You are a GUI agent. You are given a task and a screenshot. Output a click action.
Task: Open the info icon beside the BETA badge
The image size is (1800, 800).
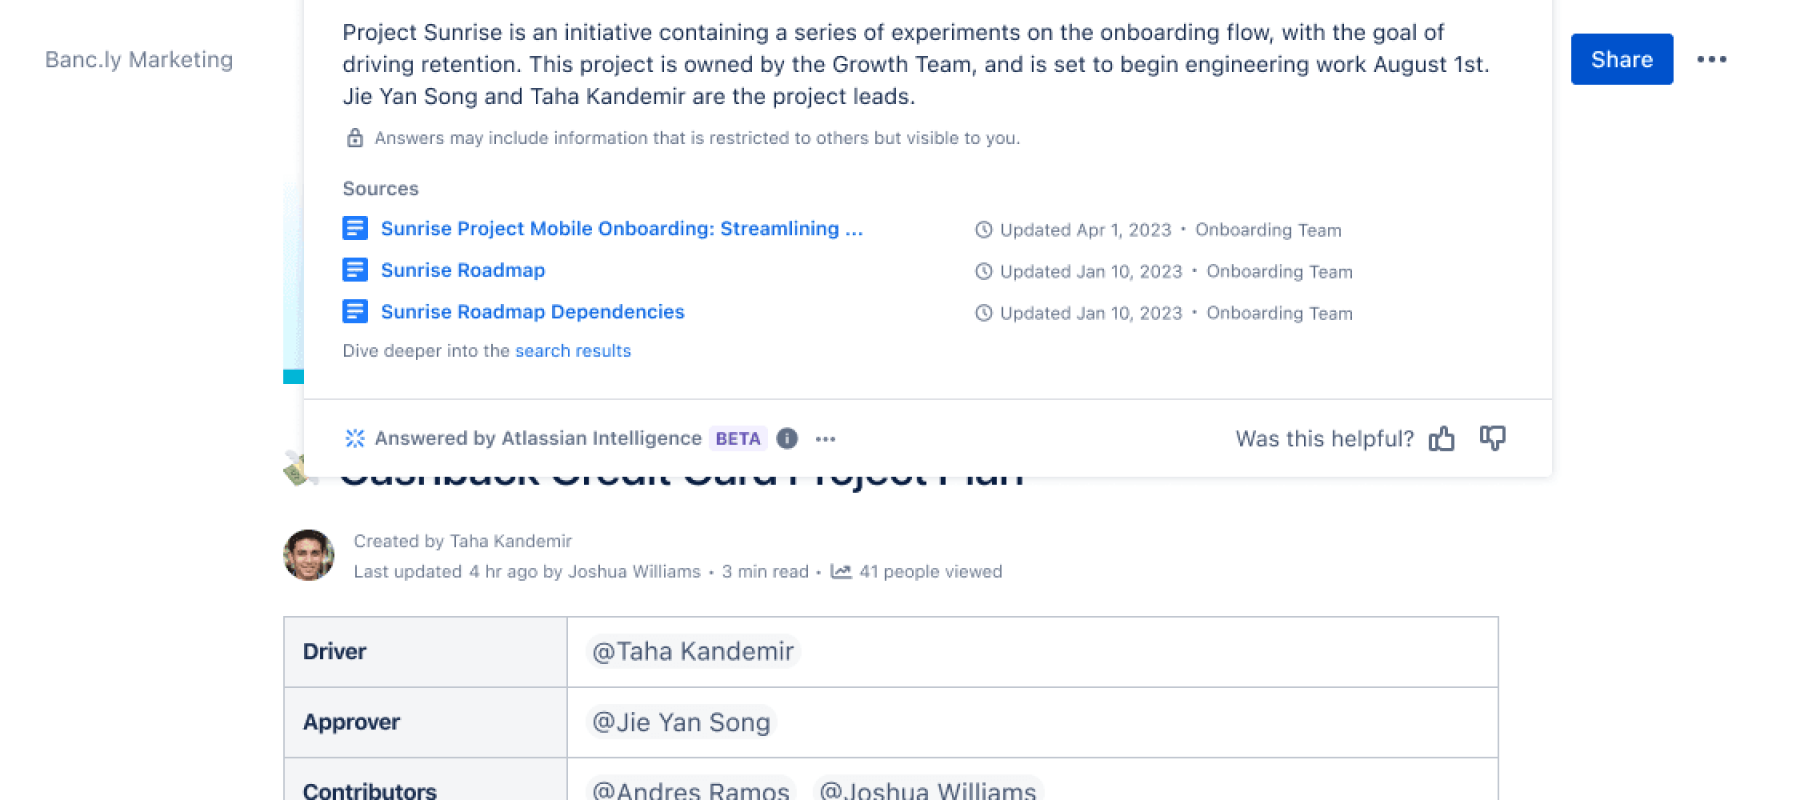[x=786, y=438]
